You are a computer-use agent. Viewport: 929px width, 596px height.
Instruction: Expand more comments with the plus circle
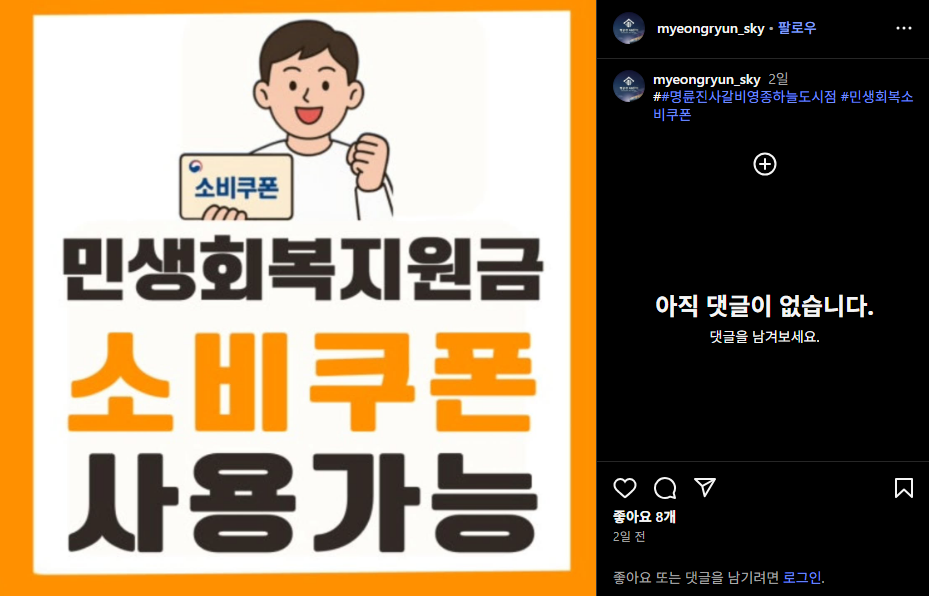tap(764, 164)
